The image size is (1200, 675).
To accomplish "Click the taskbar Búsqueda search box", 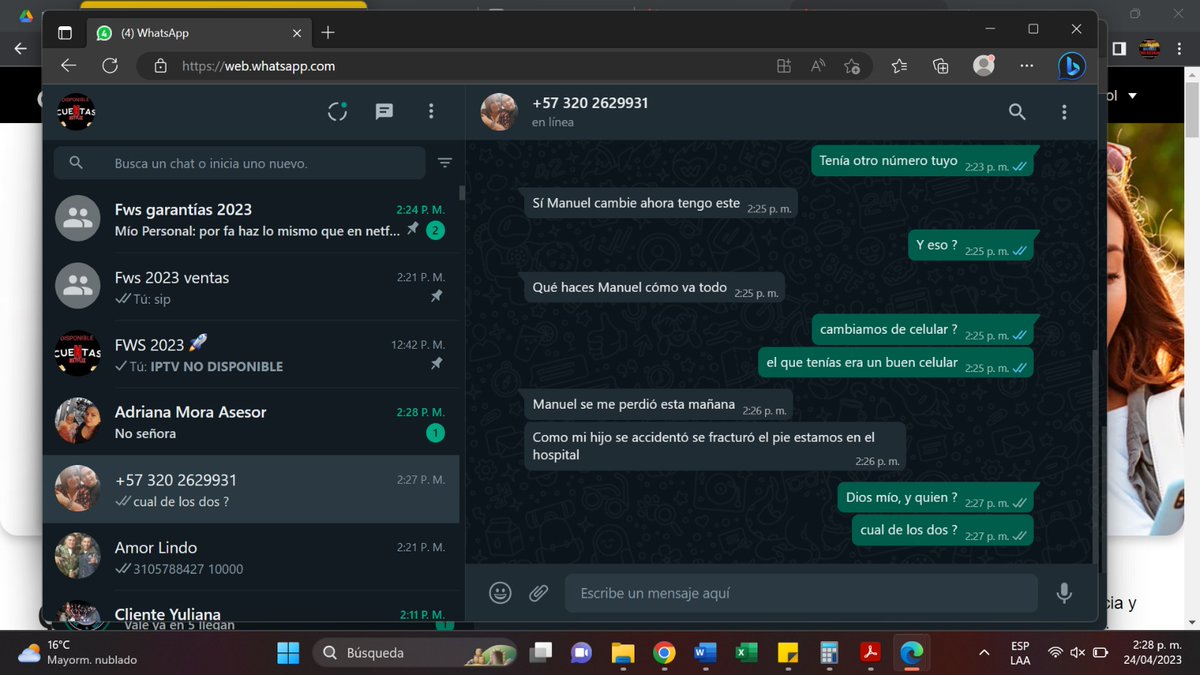I will (x=415, y=653).
